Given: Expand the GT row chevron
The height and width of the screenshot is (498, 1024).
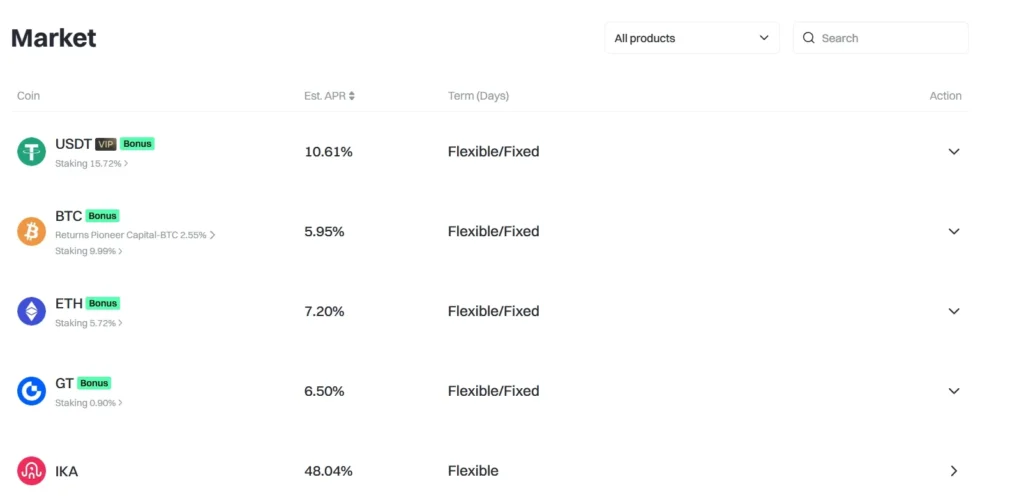Looking at the screenshot, I should pyautogui.click(x=953, y=391).
